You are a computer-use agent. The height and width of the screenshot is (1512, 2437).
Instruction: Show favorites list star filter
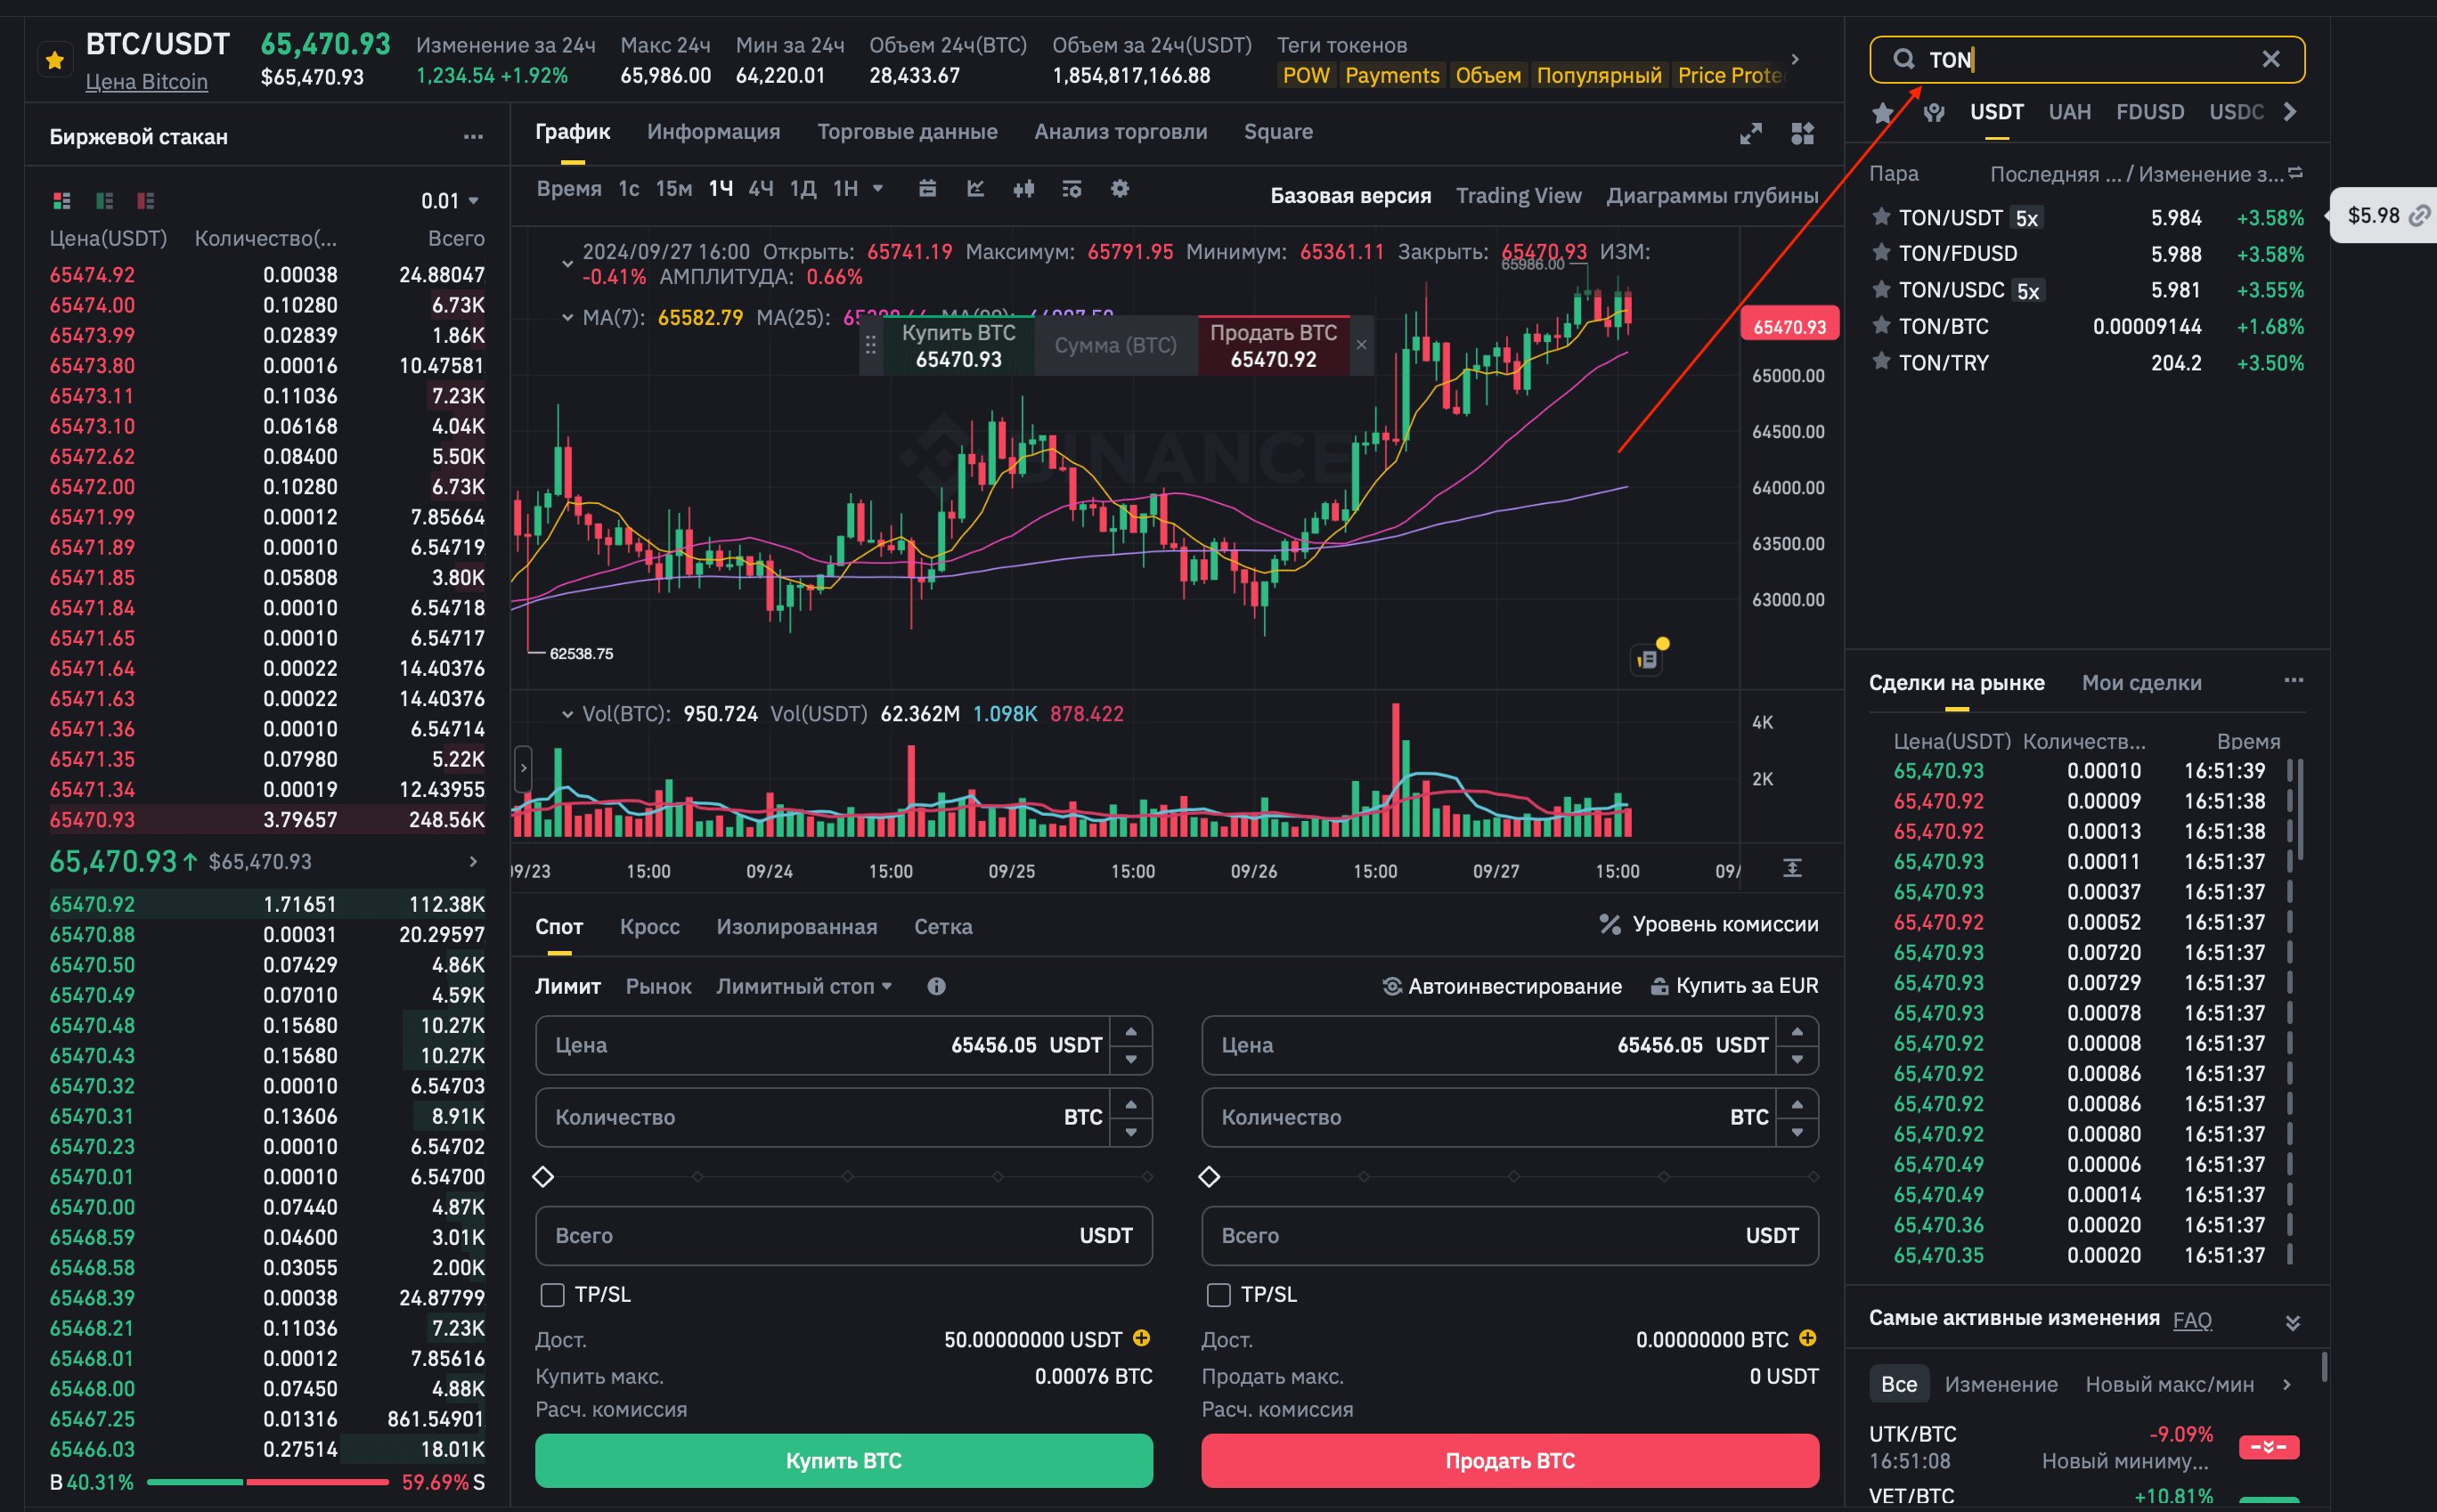1883,112
